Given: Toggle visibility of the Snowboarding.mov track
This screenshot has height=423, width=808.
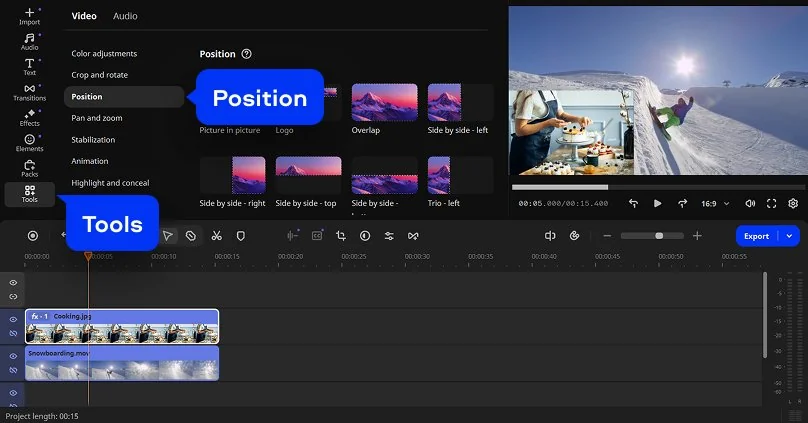Looking at the screenshot, I should [13, 356].
